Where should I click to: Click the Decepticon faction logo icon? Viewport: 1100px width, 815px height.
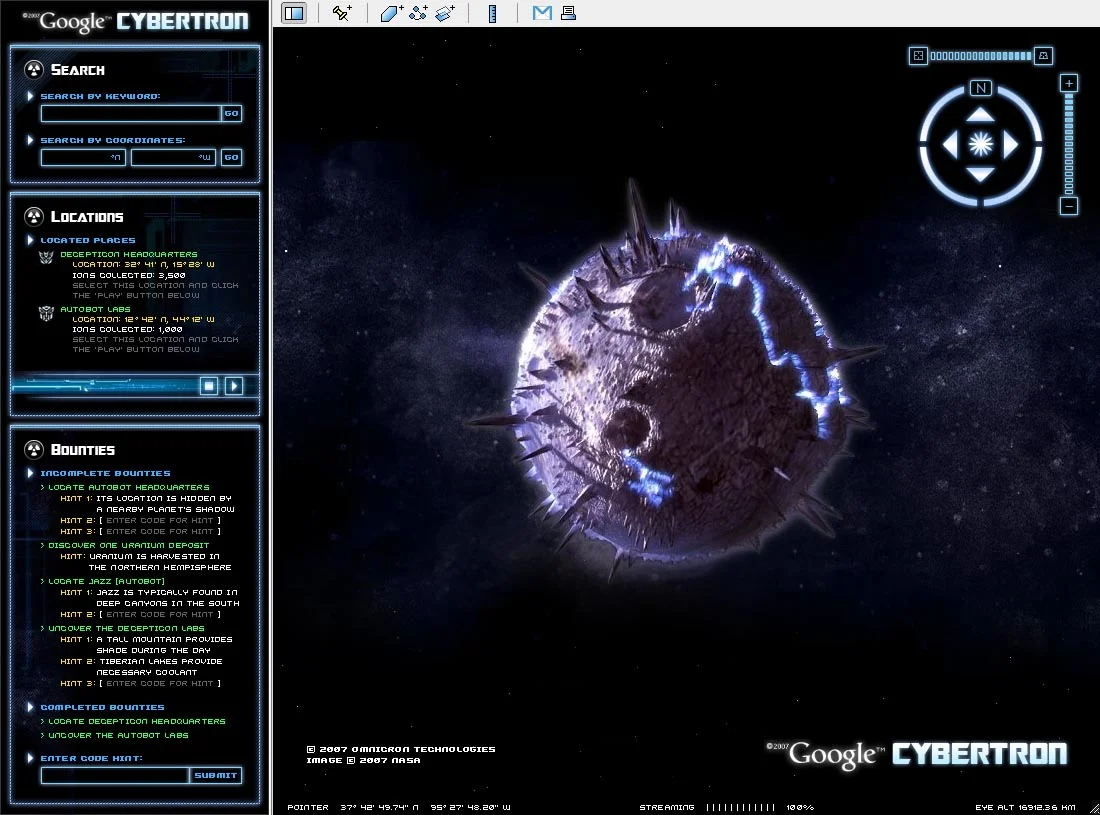(x=46, y=257)
